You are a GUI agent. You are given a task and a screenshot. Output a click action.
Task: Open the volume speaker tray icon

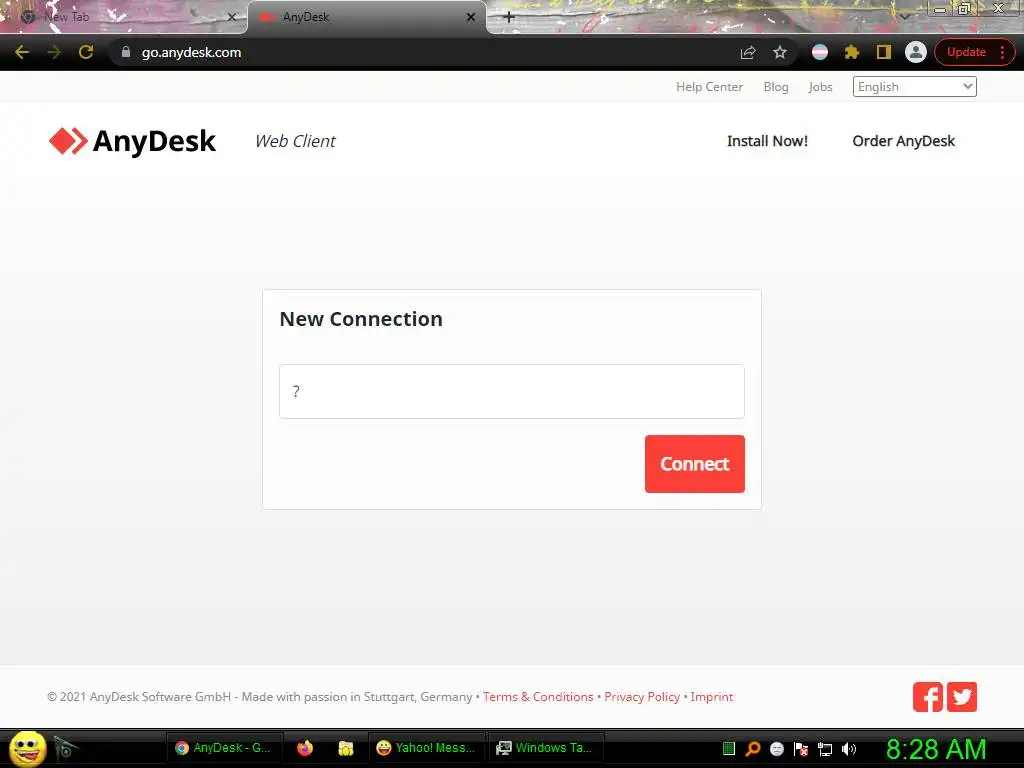pos(848,749)
